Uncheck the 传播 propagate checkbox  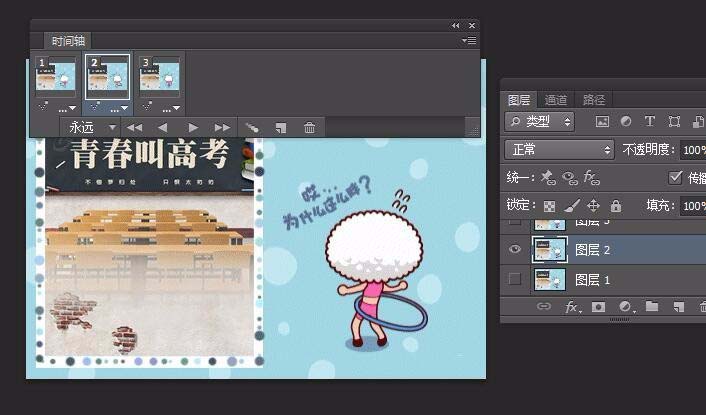click(675, 177)
